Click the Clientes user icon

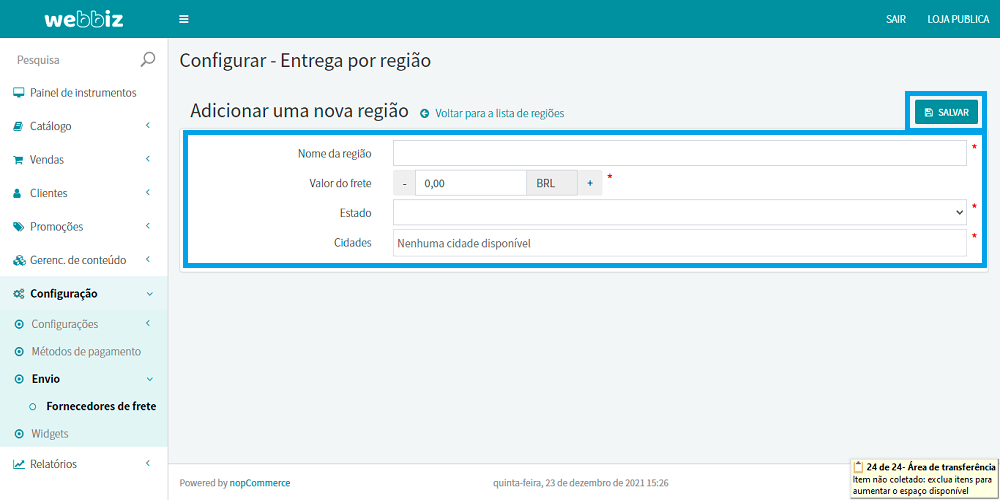[x=18, y=193]
